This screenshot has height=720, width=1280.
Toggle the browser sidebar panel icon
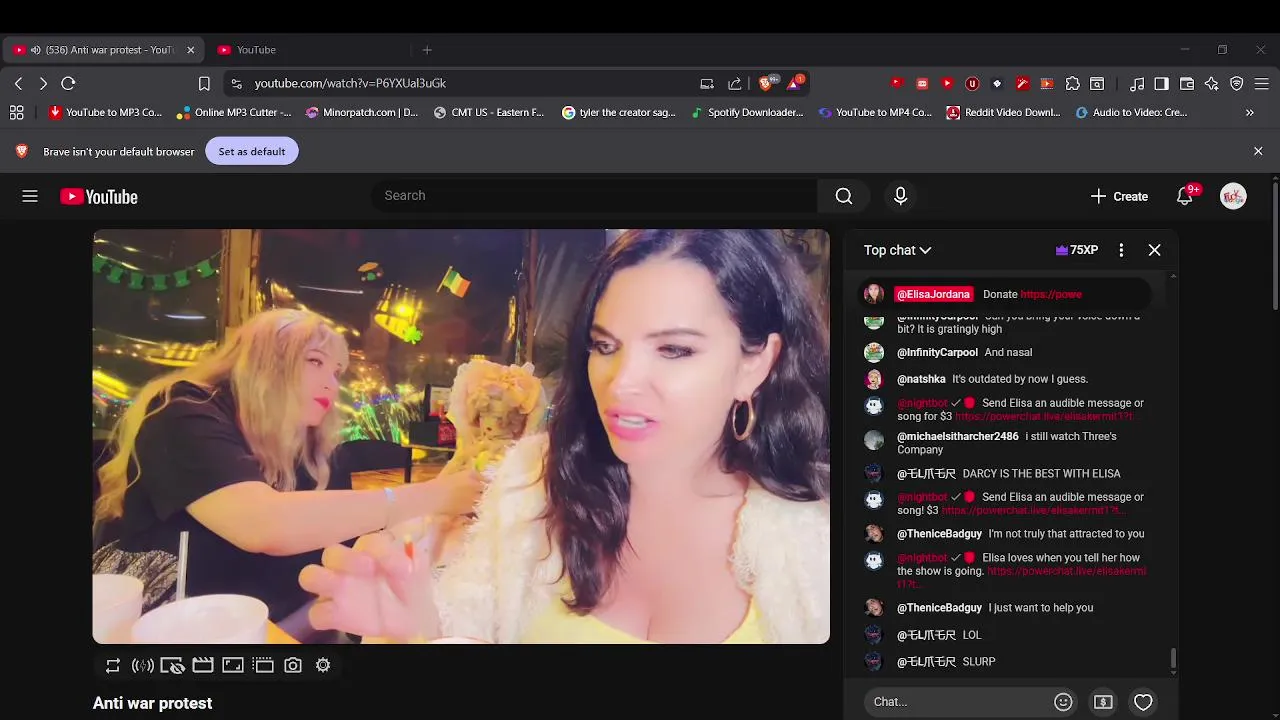[x=1161, y=83]
